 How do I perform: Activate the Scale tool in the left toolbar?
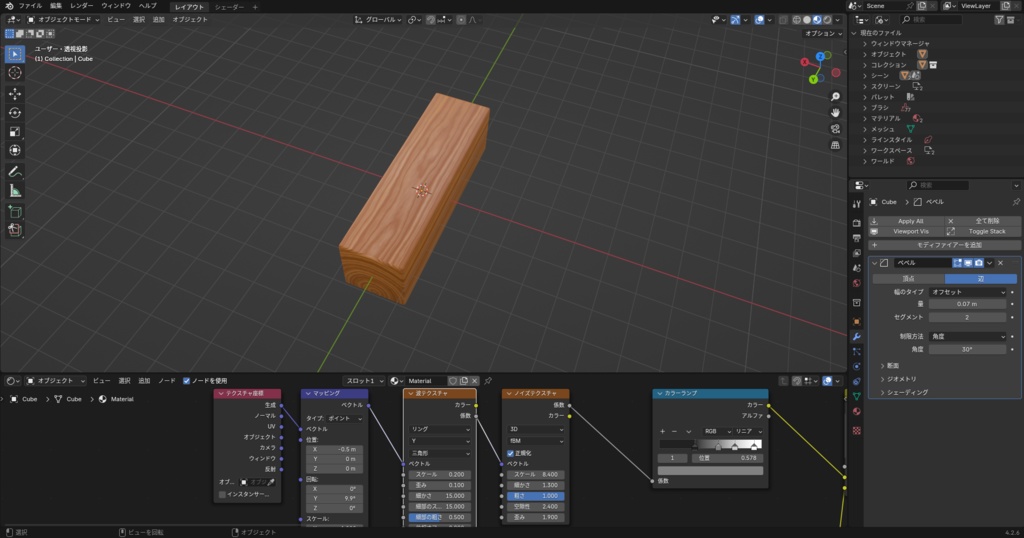pos(15,131)
